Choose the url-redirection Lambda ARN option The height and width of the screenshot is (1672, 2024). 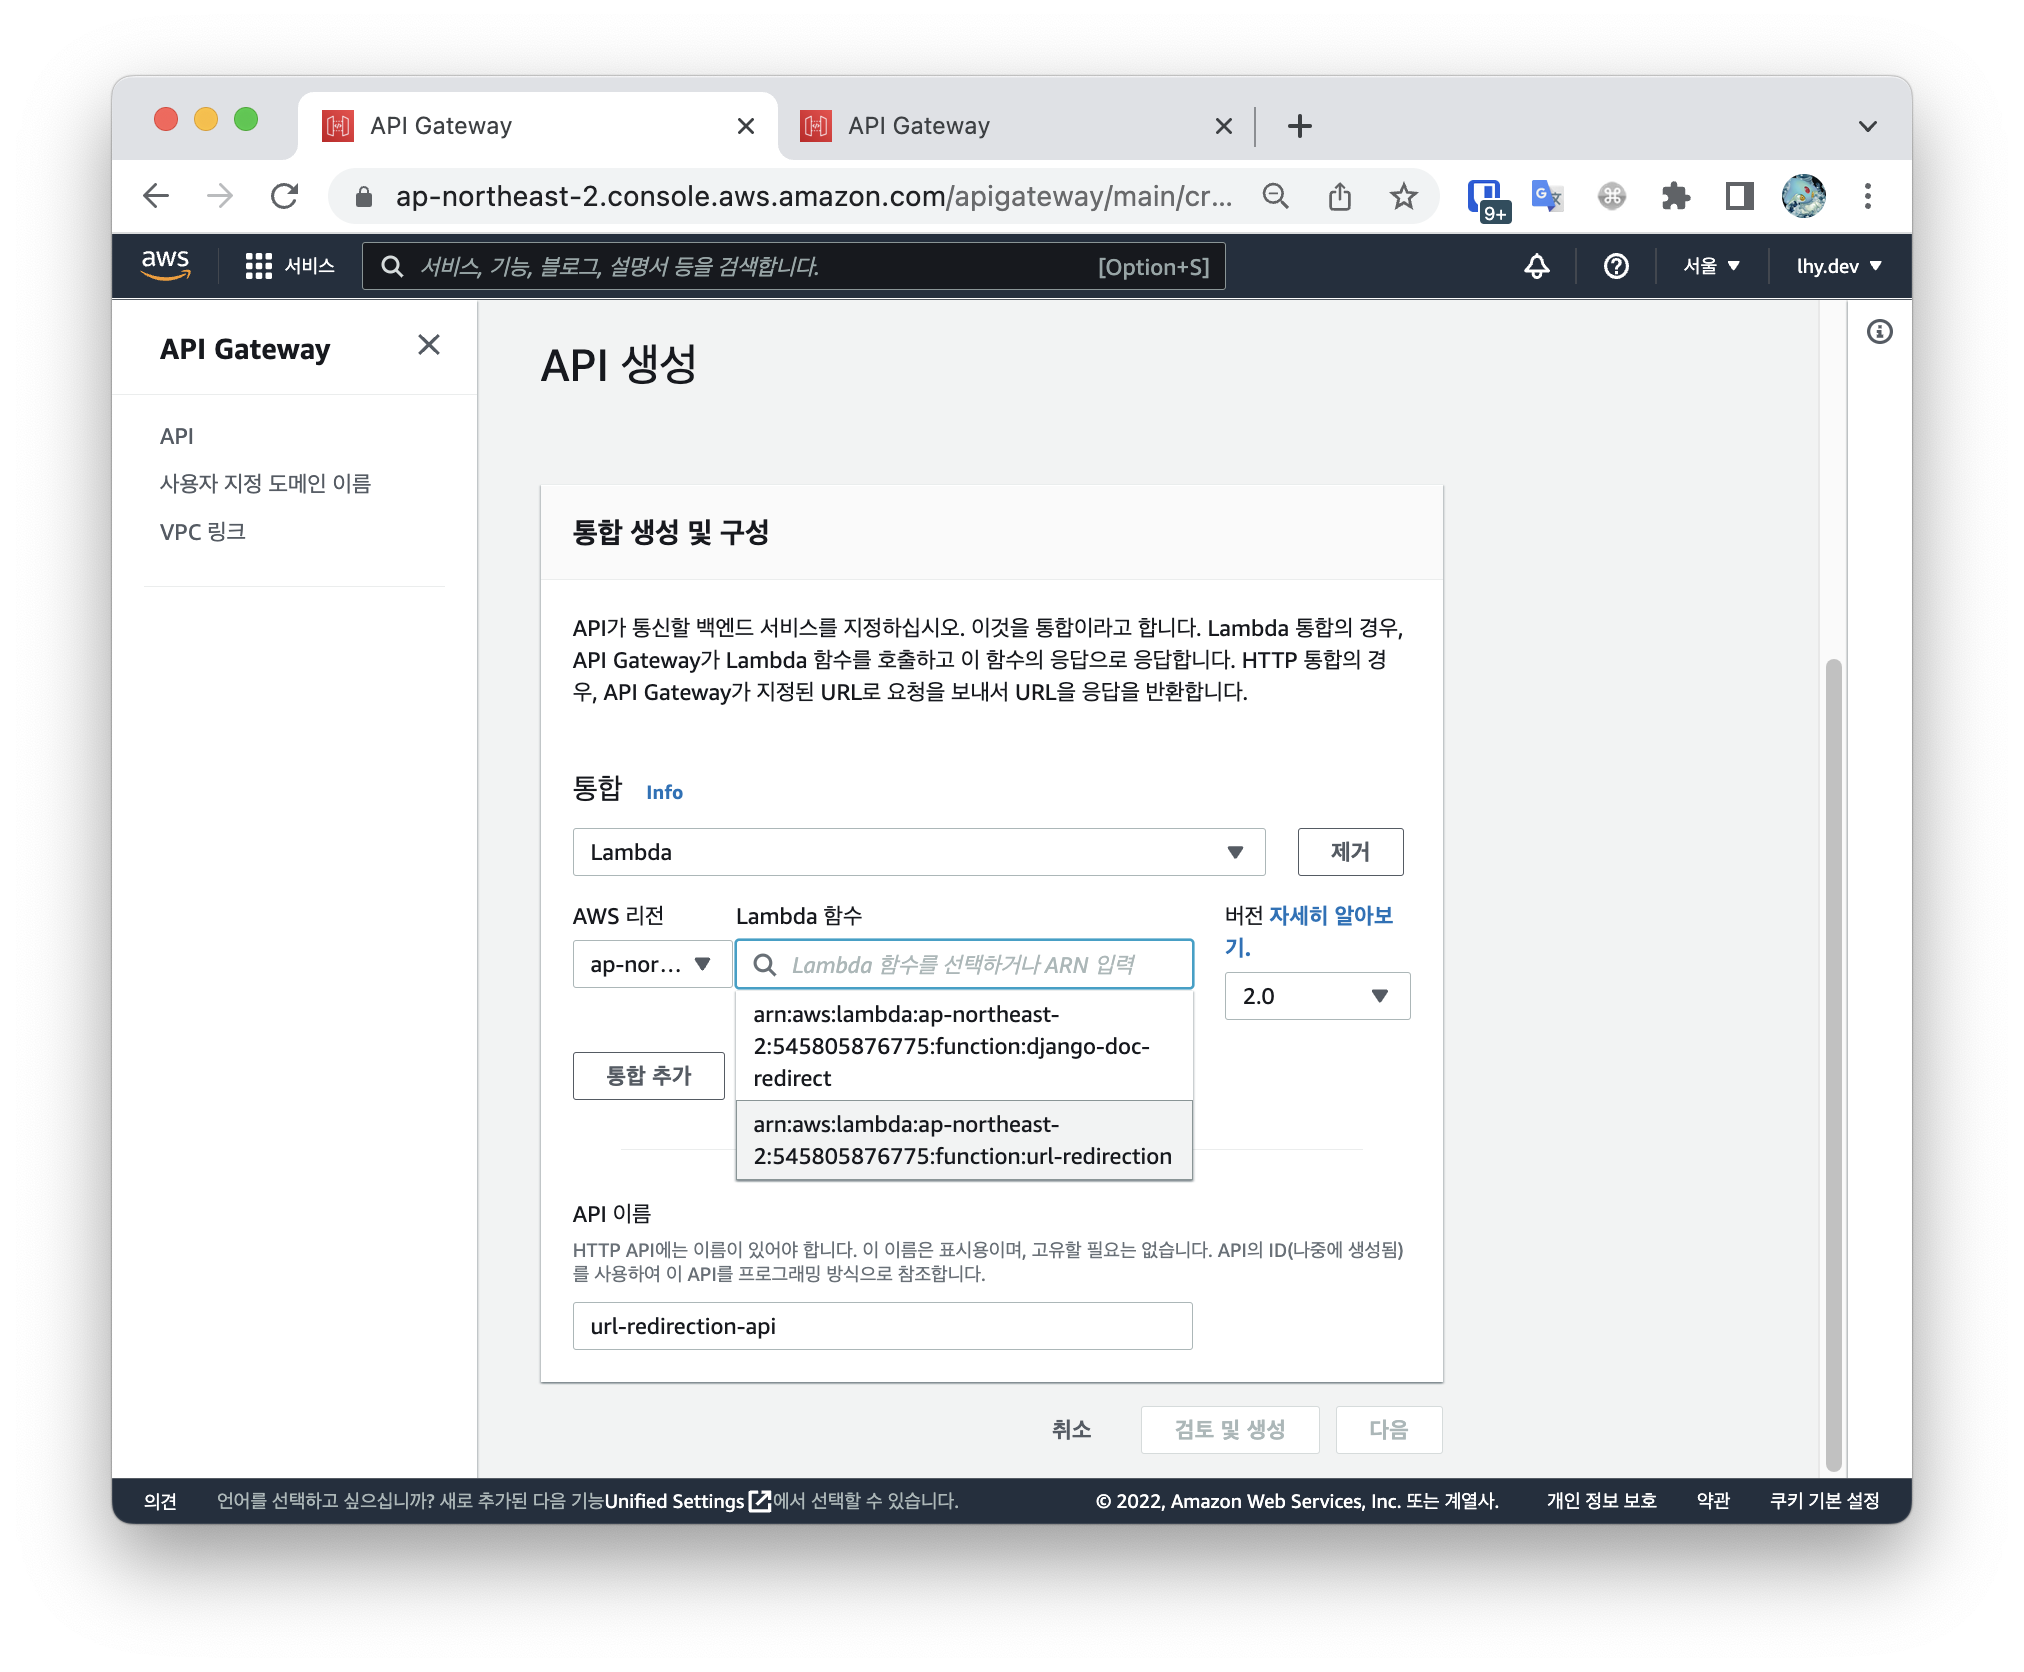tap(964, 1140)
